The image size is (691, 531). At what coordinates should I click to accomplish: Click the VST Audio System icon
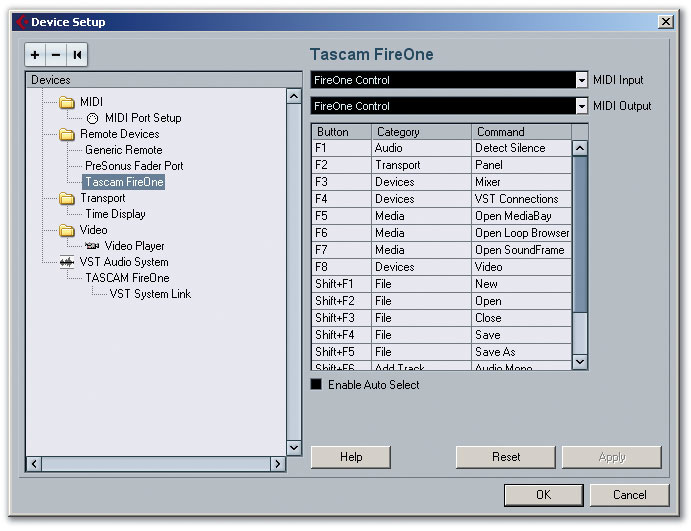[67, 262]
